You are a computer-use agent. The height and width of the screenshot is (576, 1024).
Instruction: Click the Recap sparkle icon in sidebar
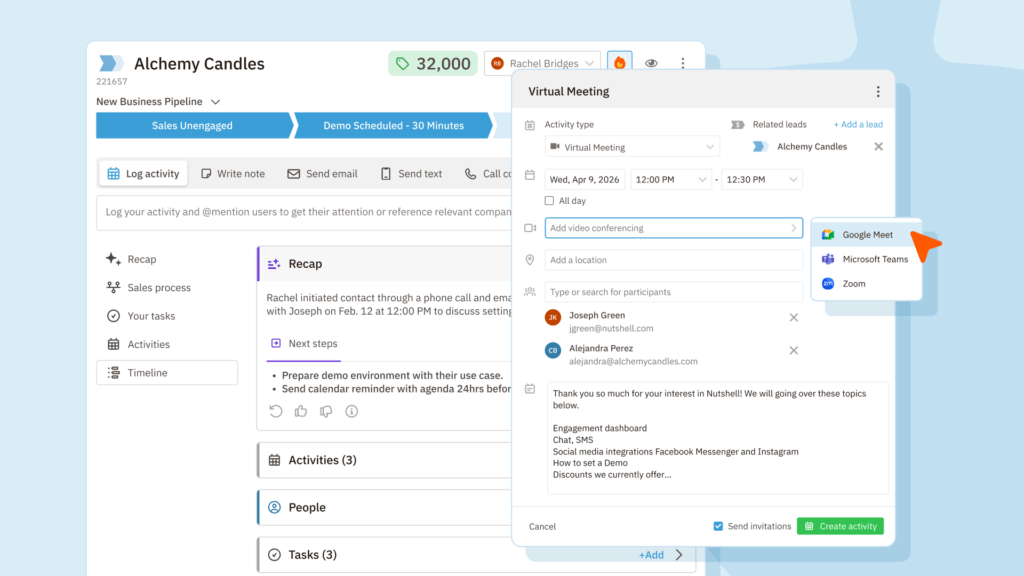113,259
